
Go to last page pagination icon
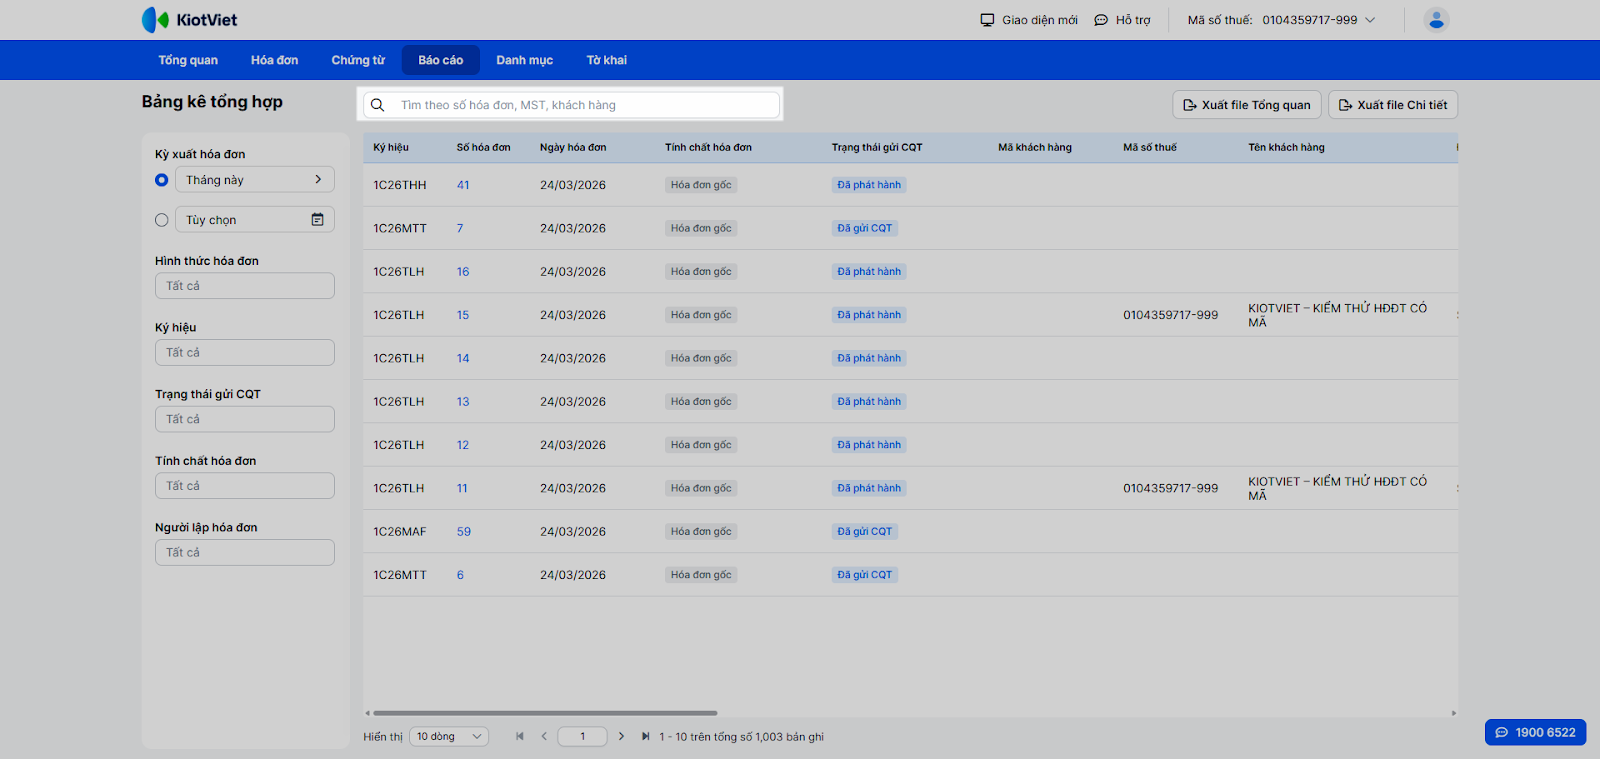tap(645, 737)
